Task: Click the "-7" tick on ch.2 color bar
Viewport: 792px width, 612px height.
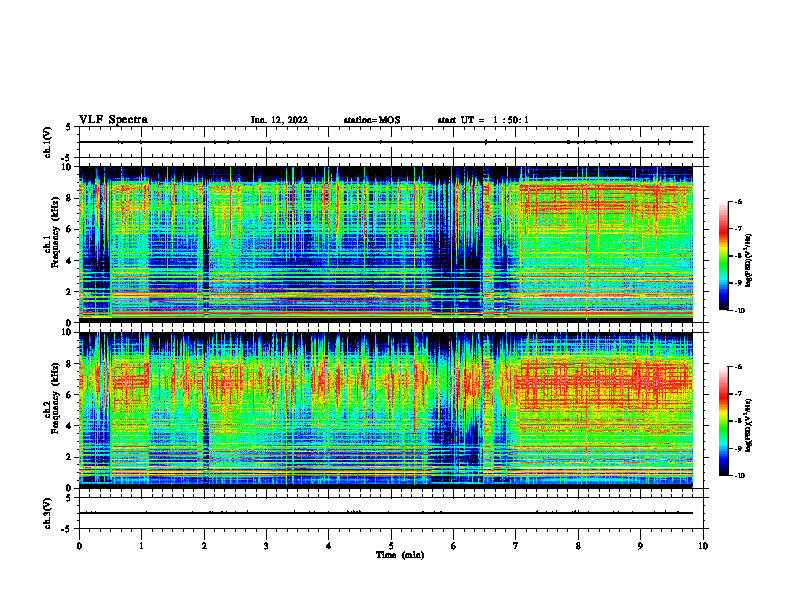Action: (x=738, y=394)
